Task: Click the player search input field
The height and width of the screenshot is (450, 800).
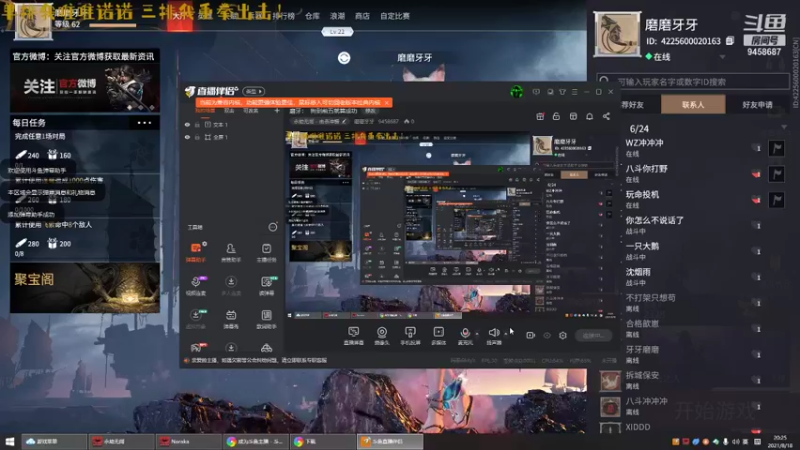Action: [693, 81]
